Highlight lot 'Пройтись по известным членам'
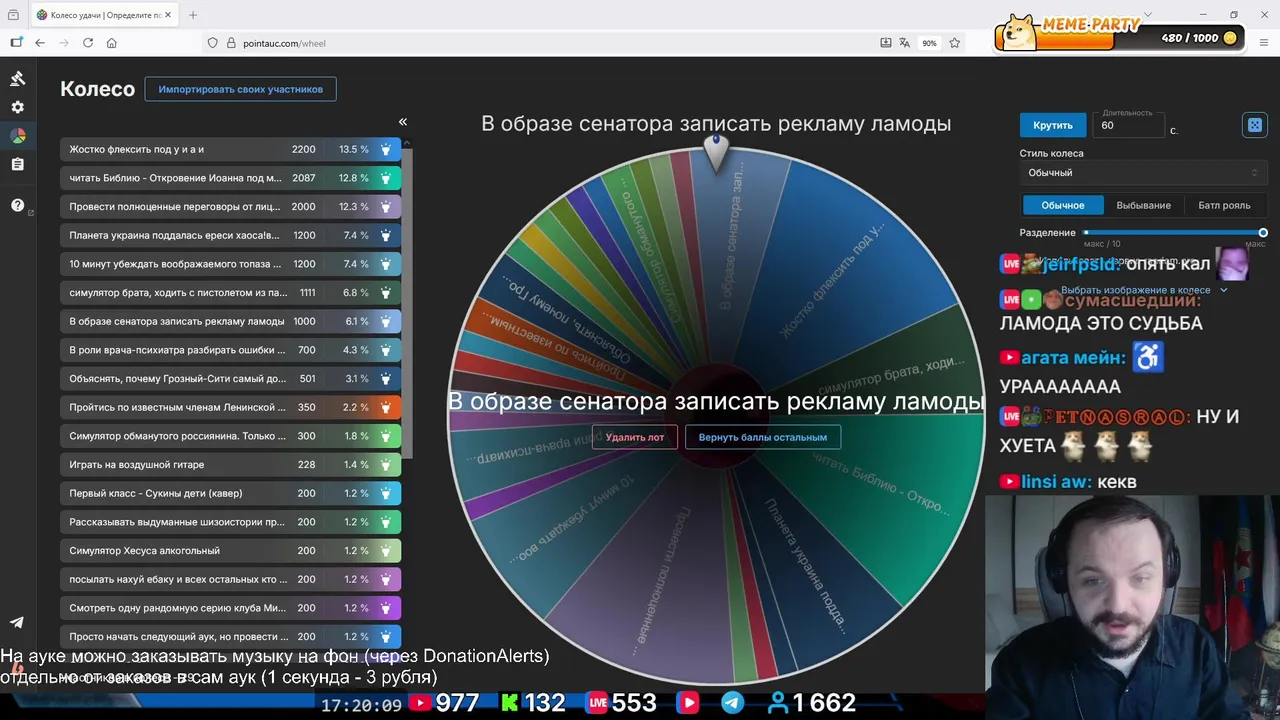1280x720 pixels. click(x=386, y=407)
